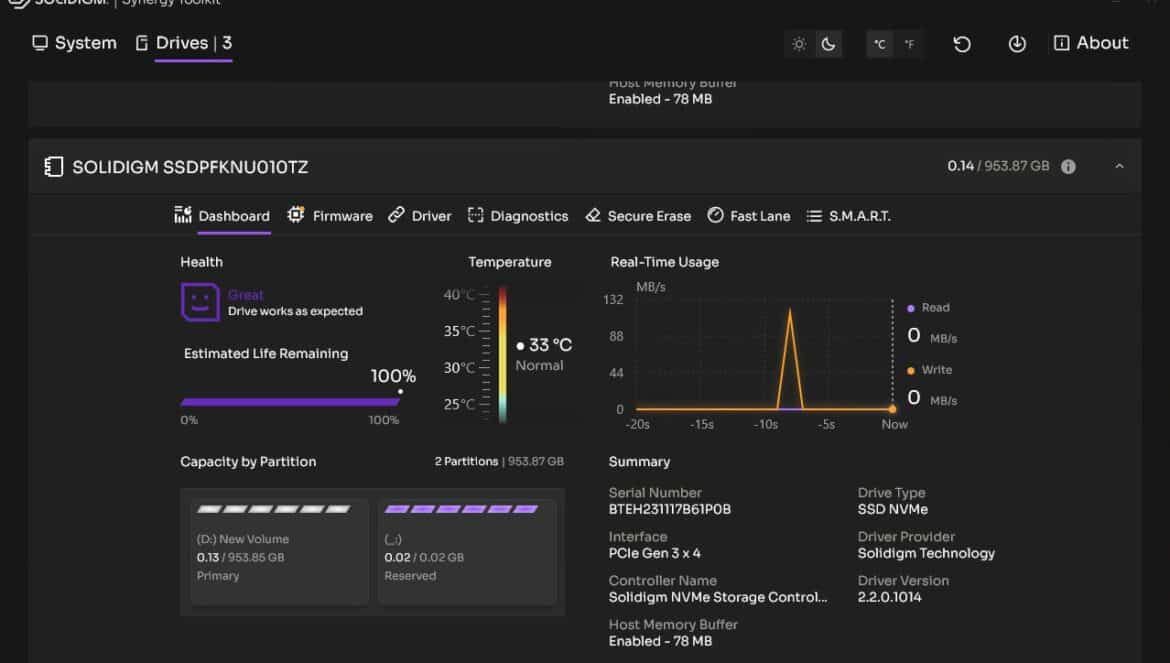Viewport: 1170px width, 663px height.
Task: Click the SSD drive icon beside SOLIDIGM SSDPFKNU010TZ
Action: 54,166
